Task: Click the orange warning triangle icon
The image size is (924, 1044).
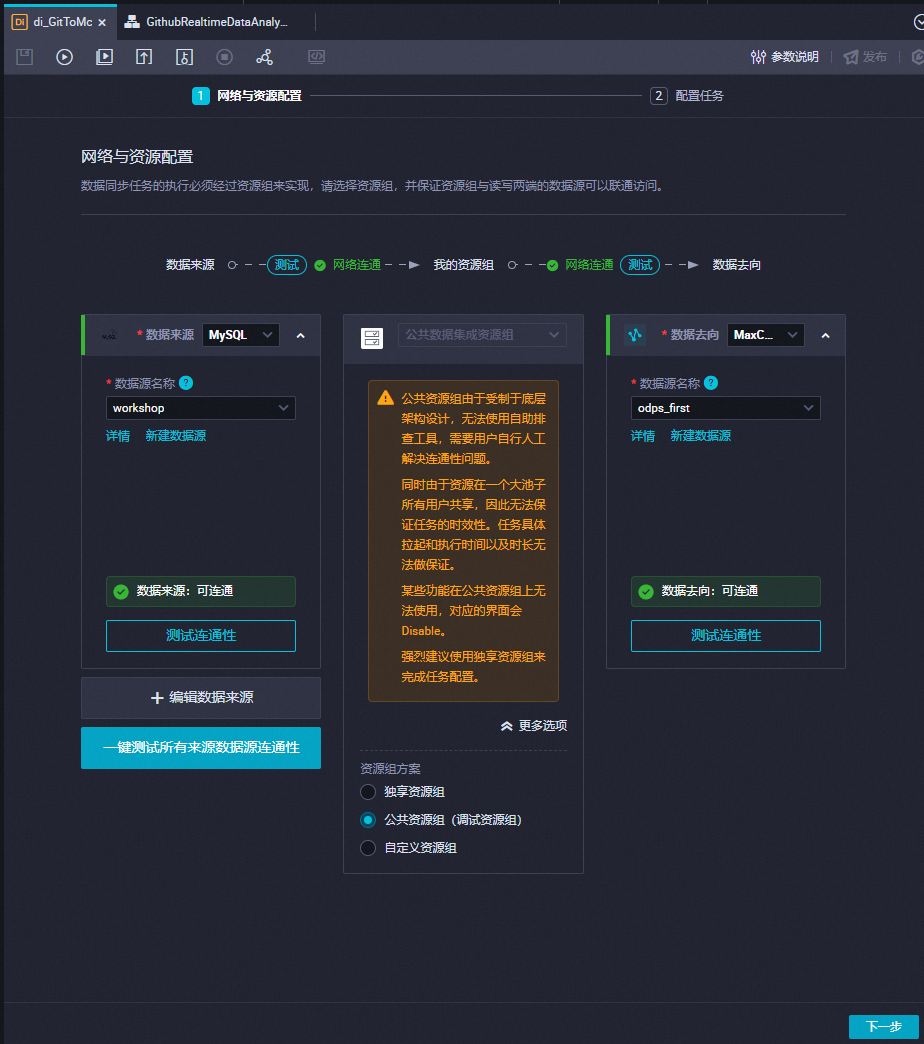Action: click(x=385, y=398)
